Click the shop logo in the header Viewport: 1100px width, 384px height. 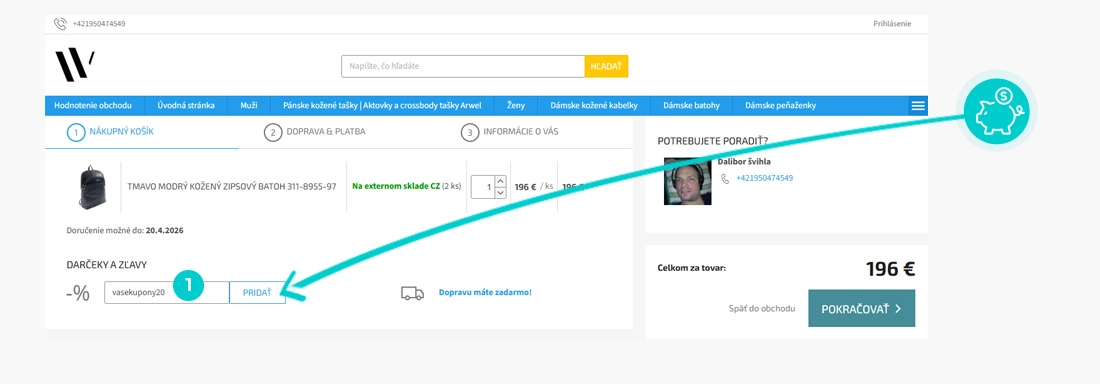[75, 65]
